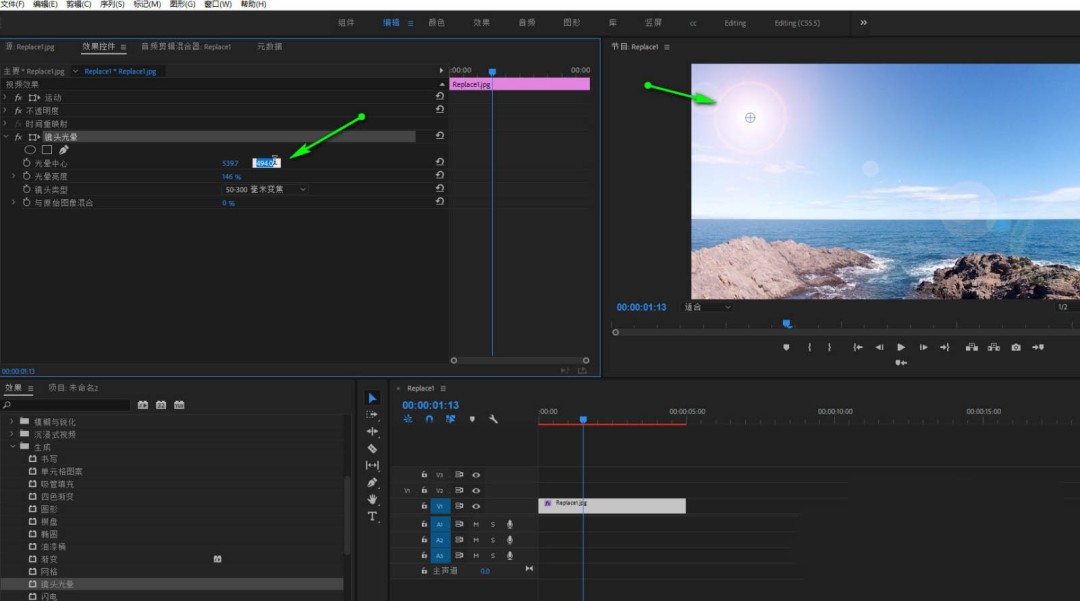Expand the 光晕亮度 parameter

[x=13, y=176]
